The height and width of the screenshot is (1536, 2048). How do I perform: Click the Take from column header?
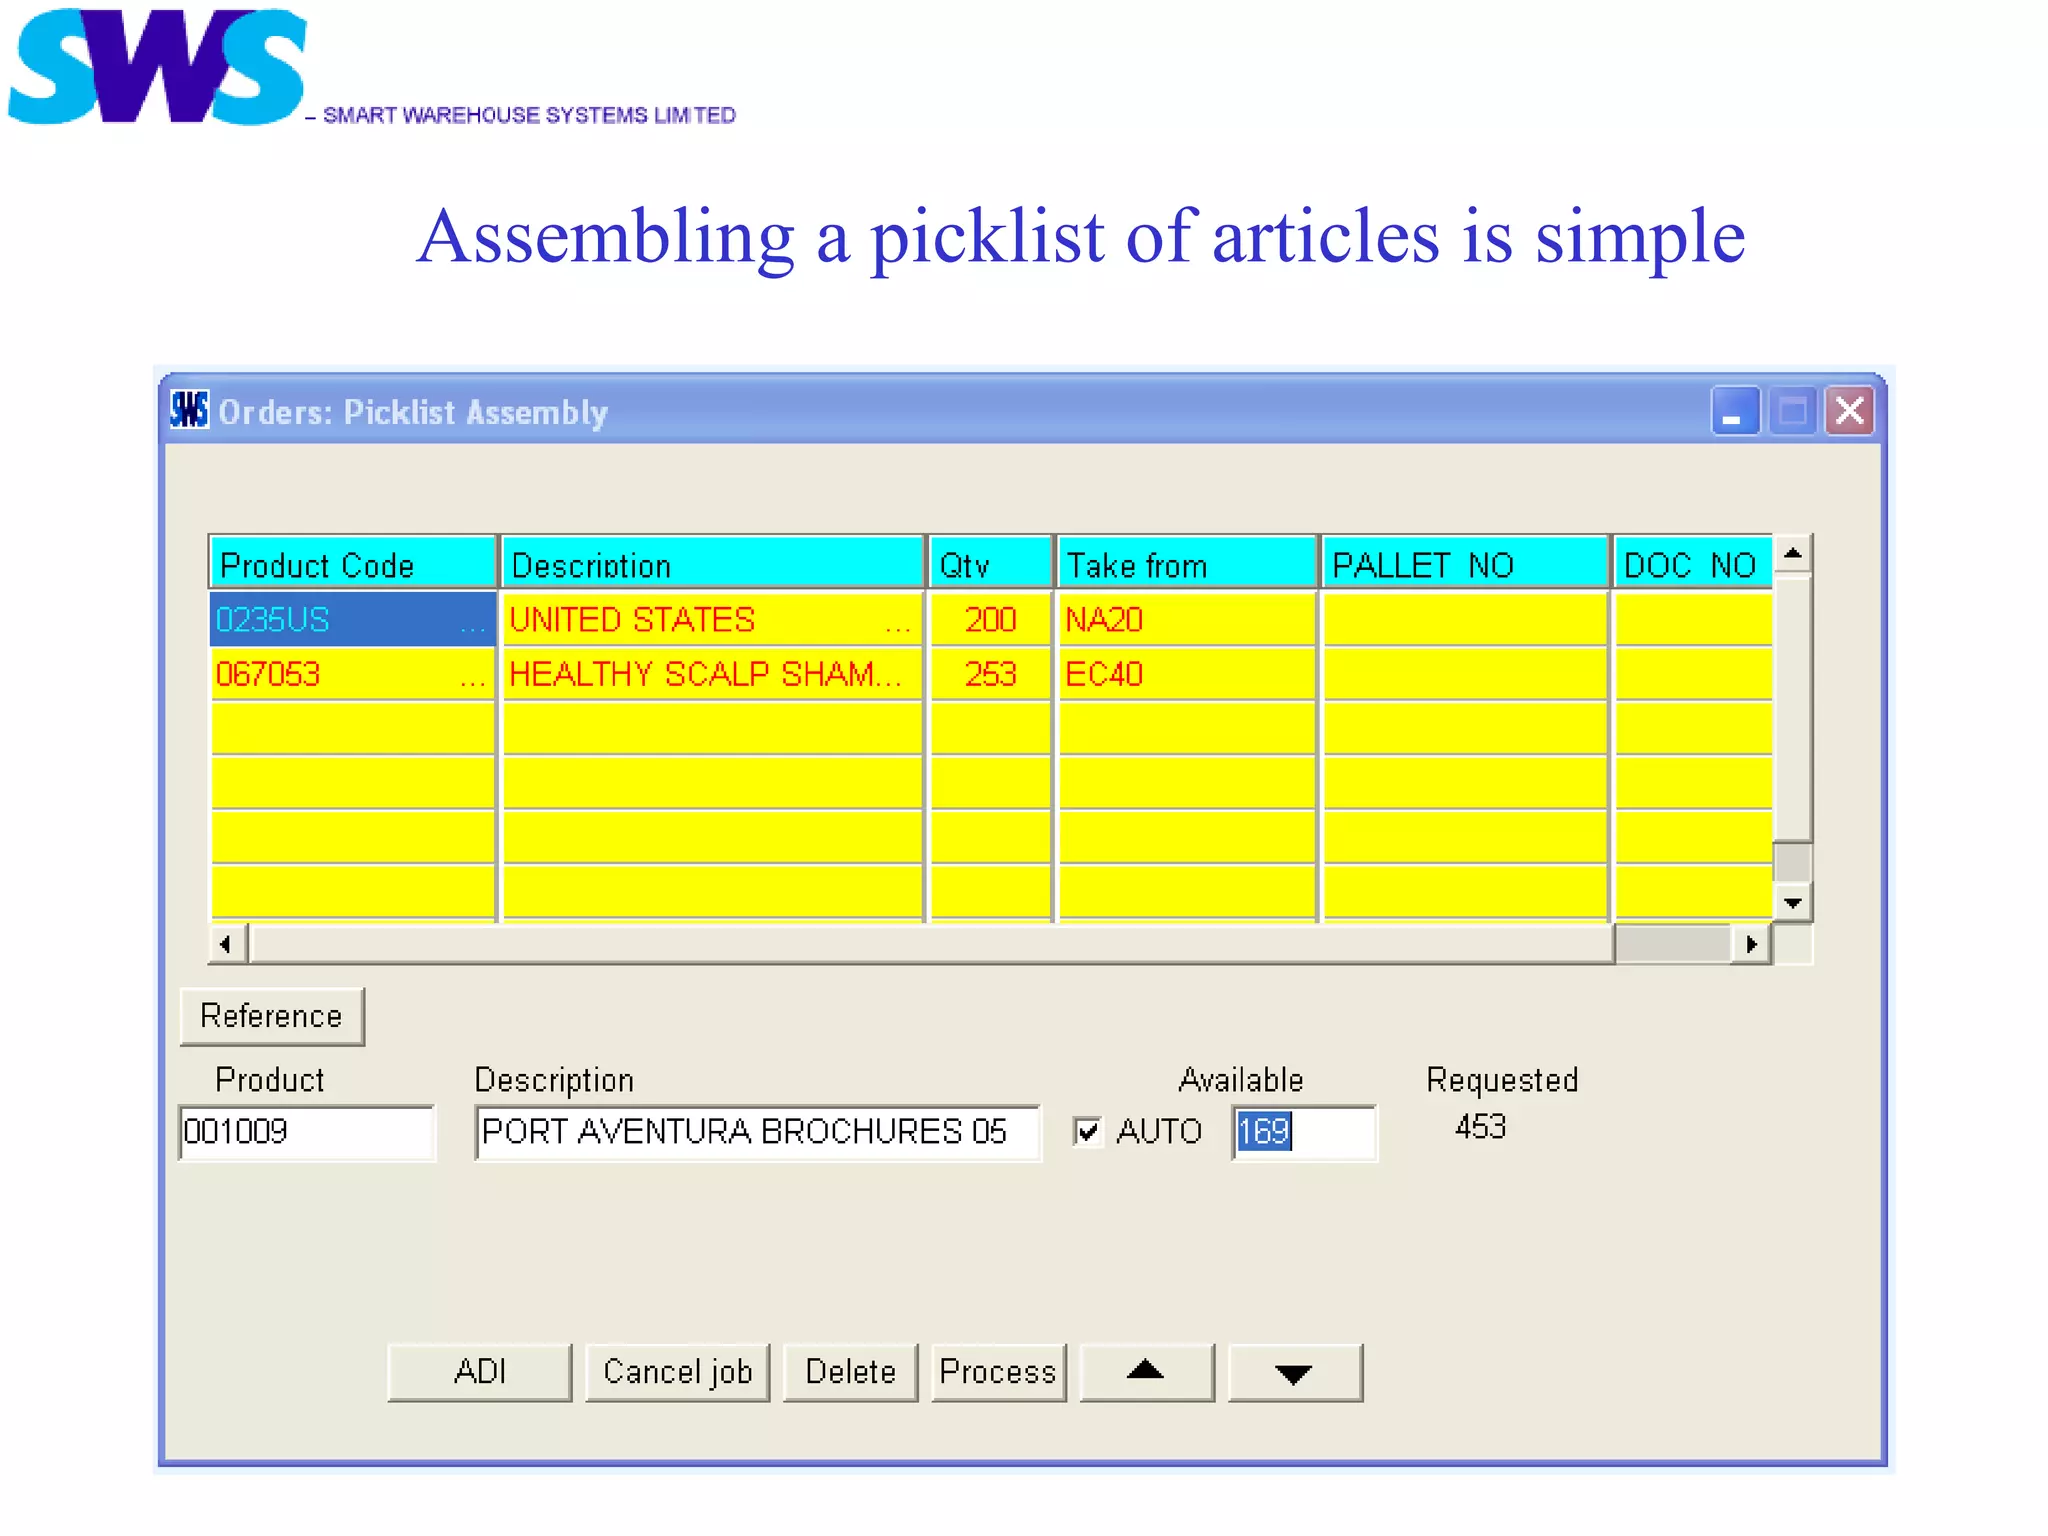[1186, 564]
